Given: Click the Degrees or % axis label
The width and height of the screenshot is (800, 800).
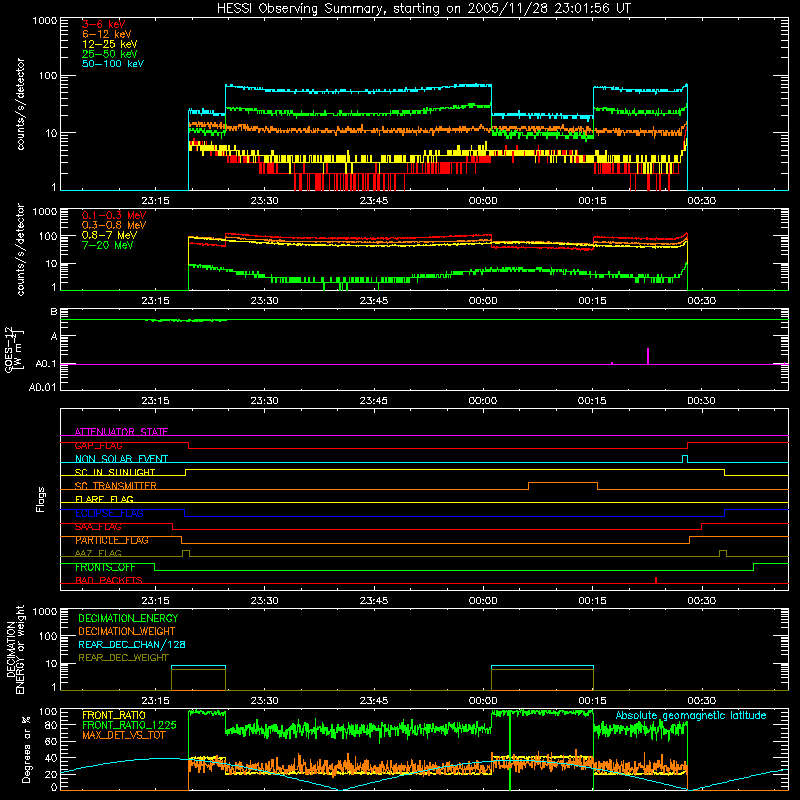Looking at the screenshot, I should (26, 749).
